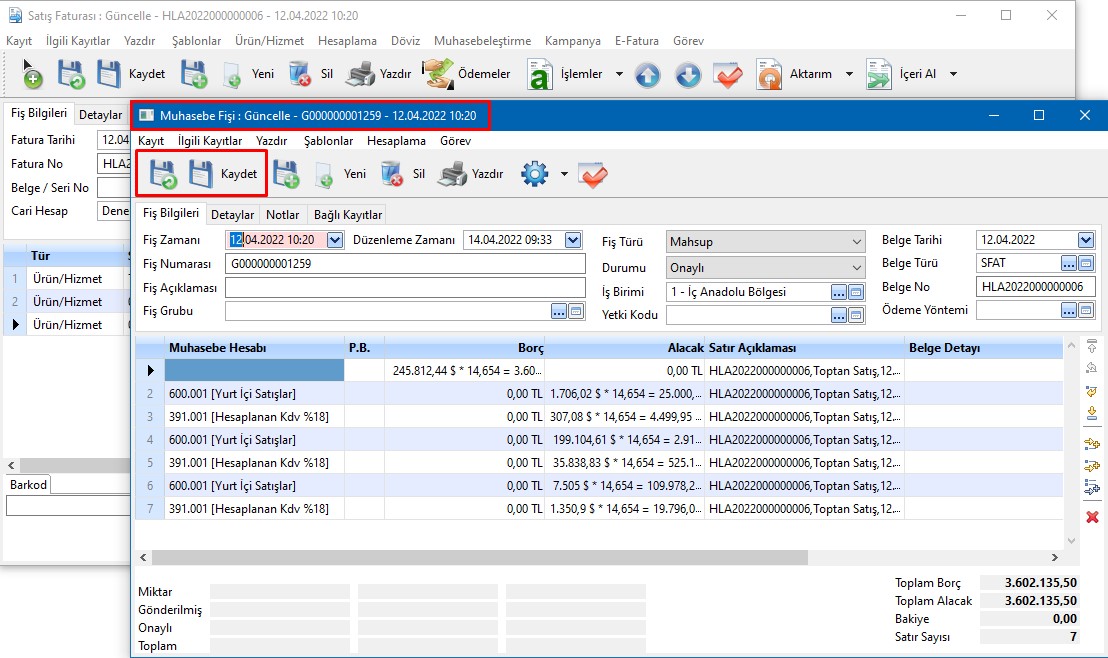Viewport: 1108px width, 658px height.
Task: Click Belge Türü lookup ellipsis button
Action: point(1068,264)
